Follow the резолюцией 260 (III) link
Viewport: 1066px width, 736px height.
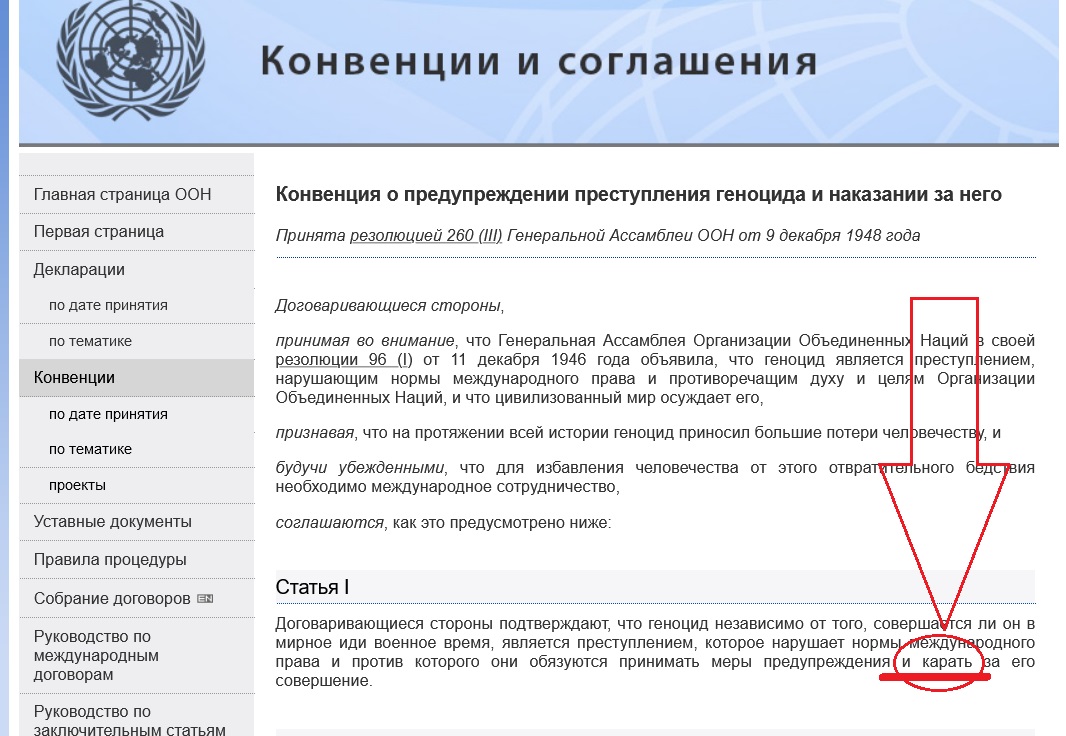[426, 236]
